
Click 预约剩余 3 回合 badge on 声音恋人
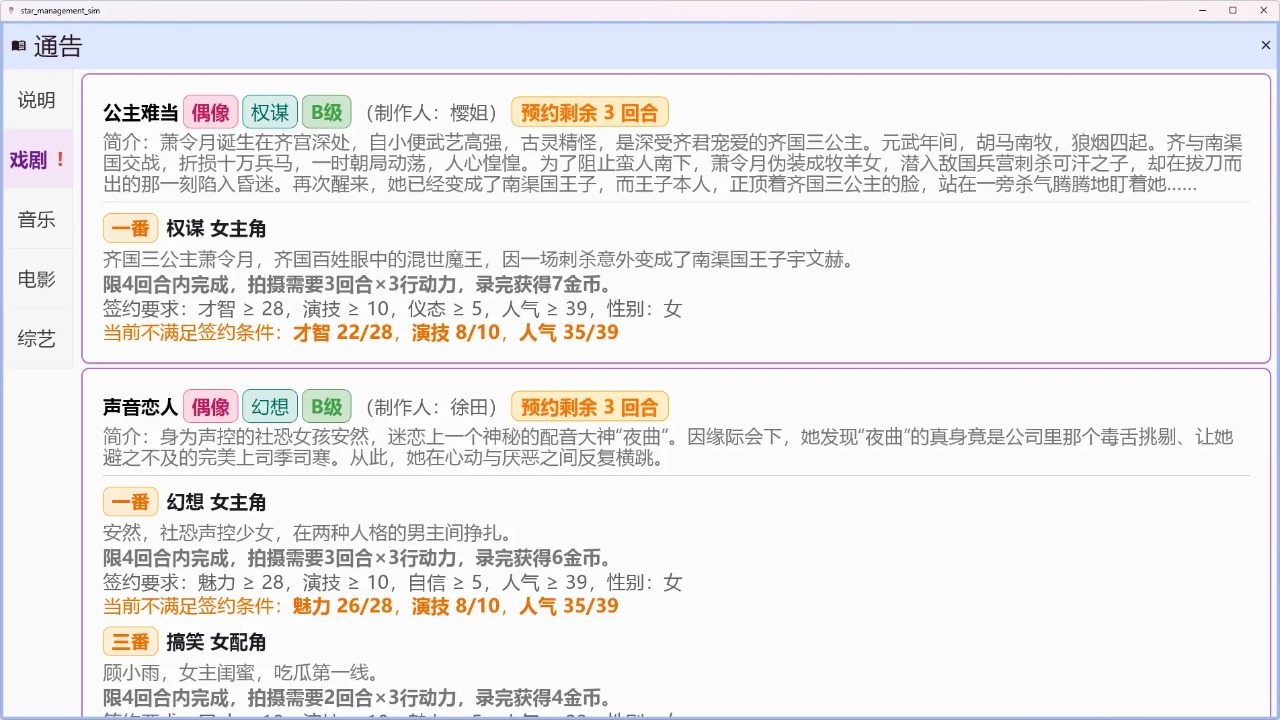click(590, 406)
